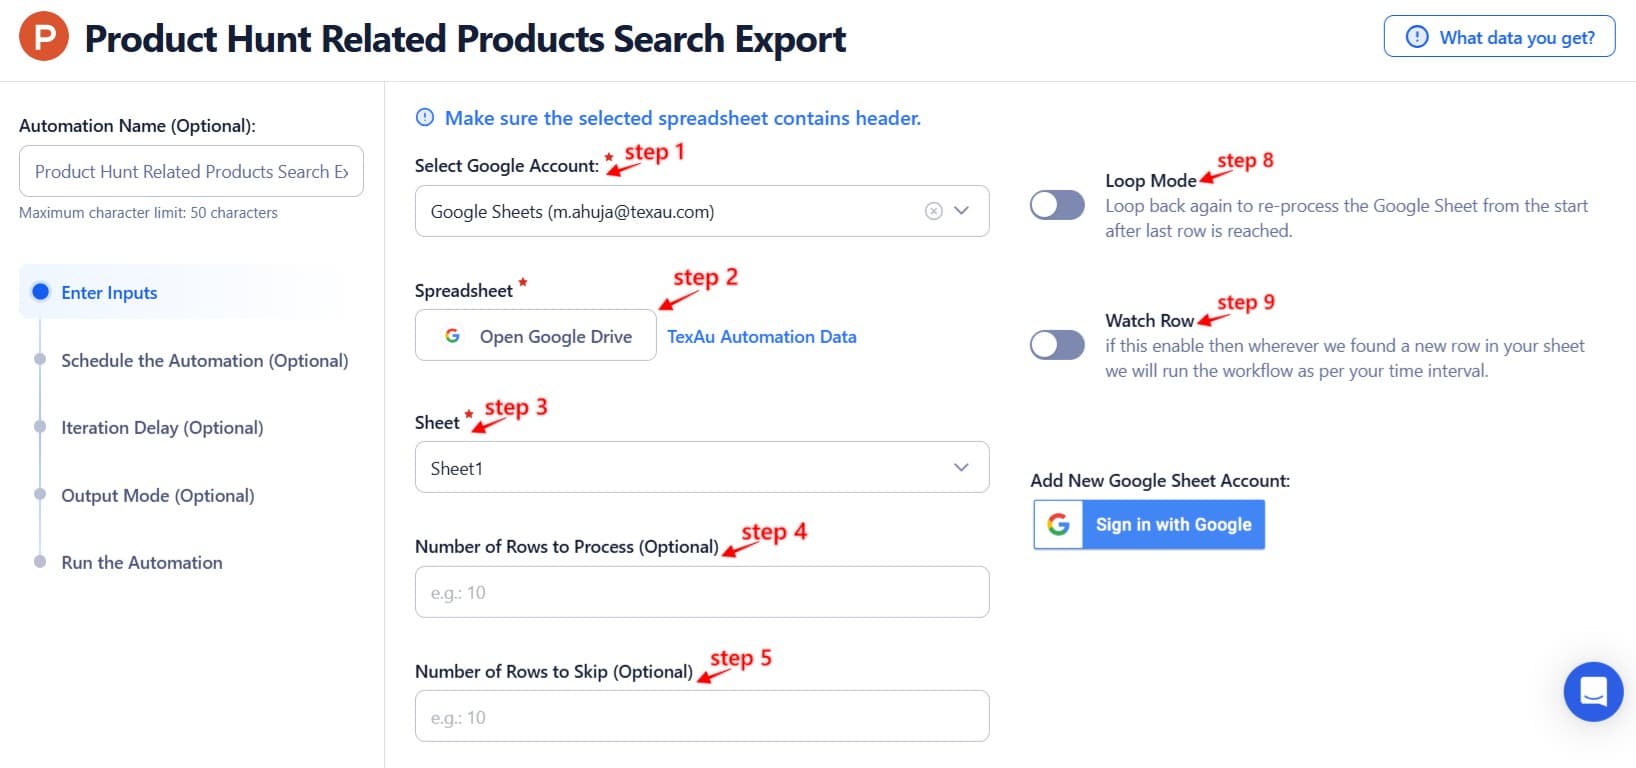1636x768 pixels.
Task: Enable Watch Row
Action: pyautogui.click(x=1057, y=344)
